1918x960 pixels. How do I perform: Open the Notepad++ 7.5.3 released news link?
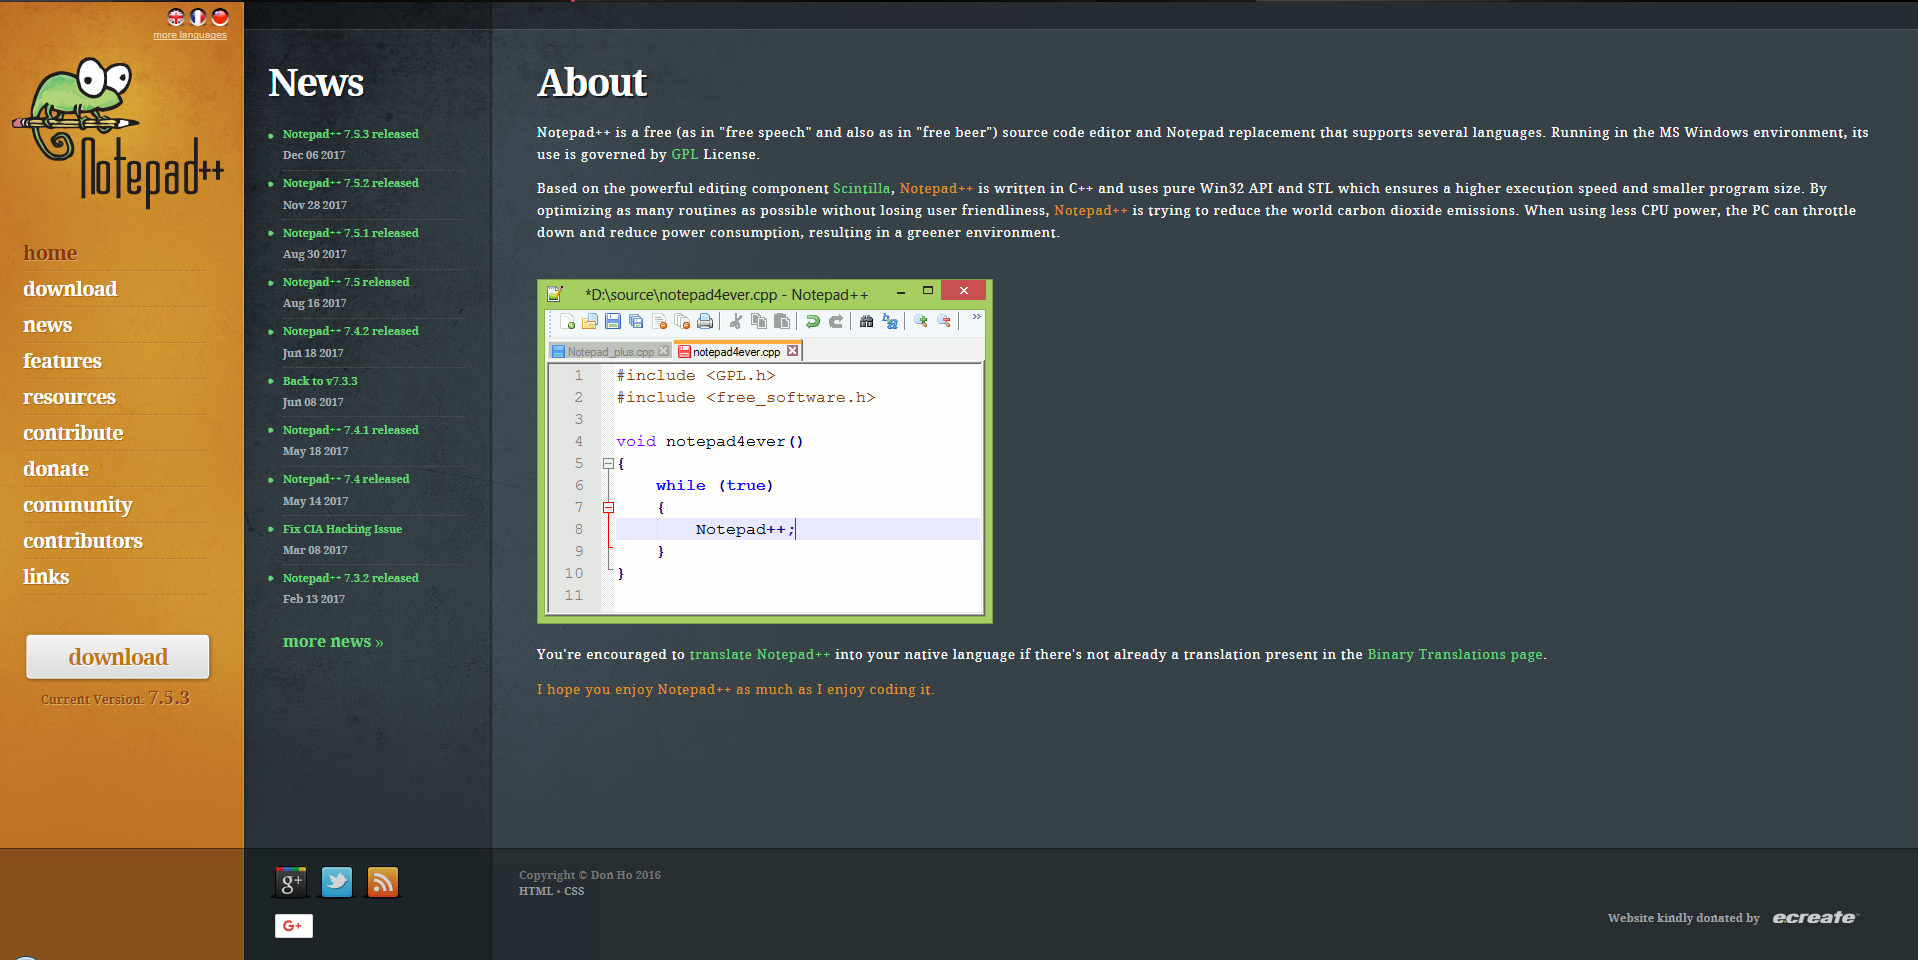pos(350,134)
